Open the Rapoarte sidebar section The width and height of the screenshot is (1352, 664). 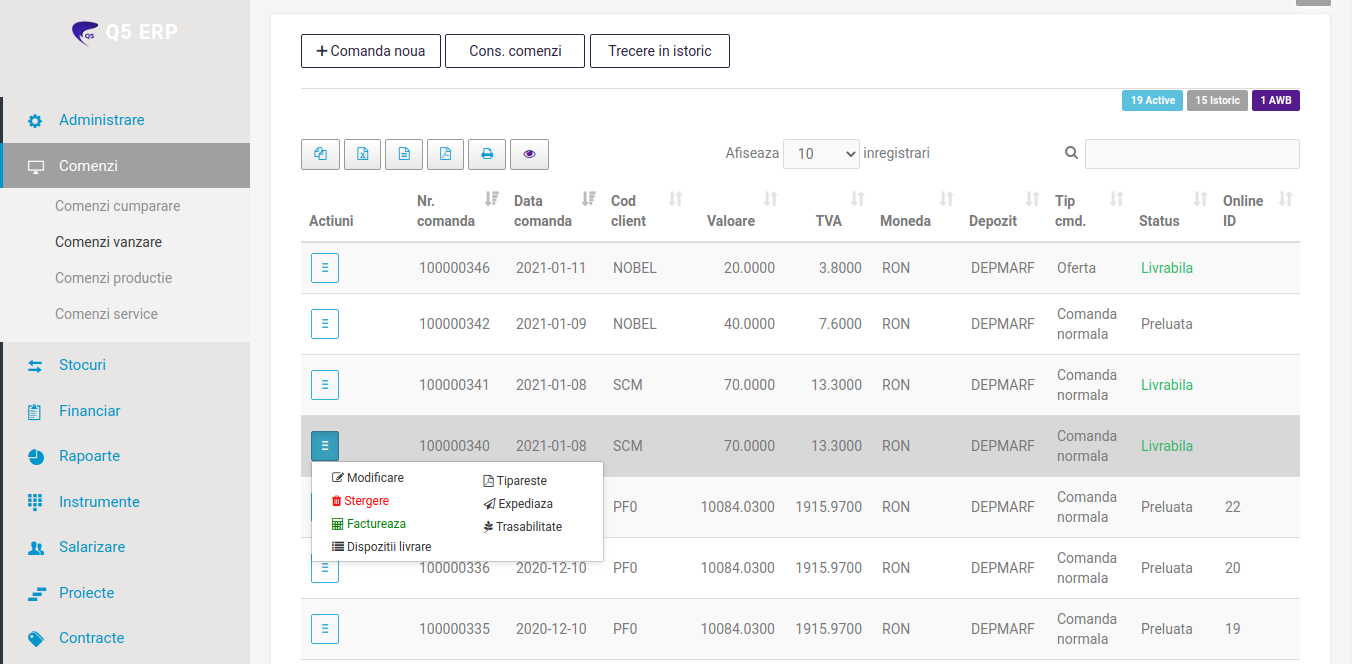coord(89,456)
